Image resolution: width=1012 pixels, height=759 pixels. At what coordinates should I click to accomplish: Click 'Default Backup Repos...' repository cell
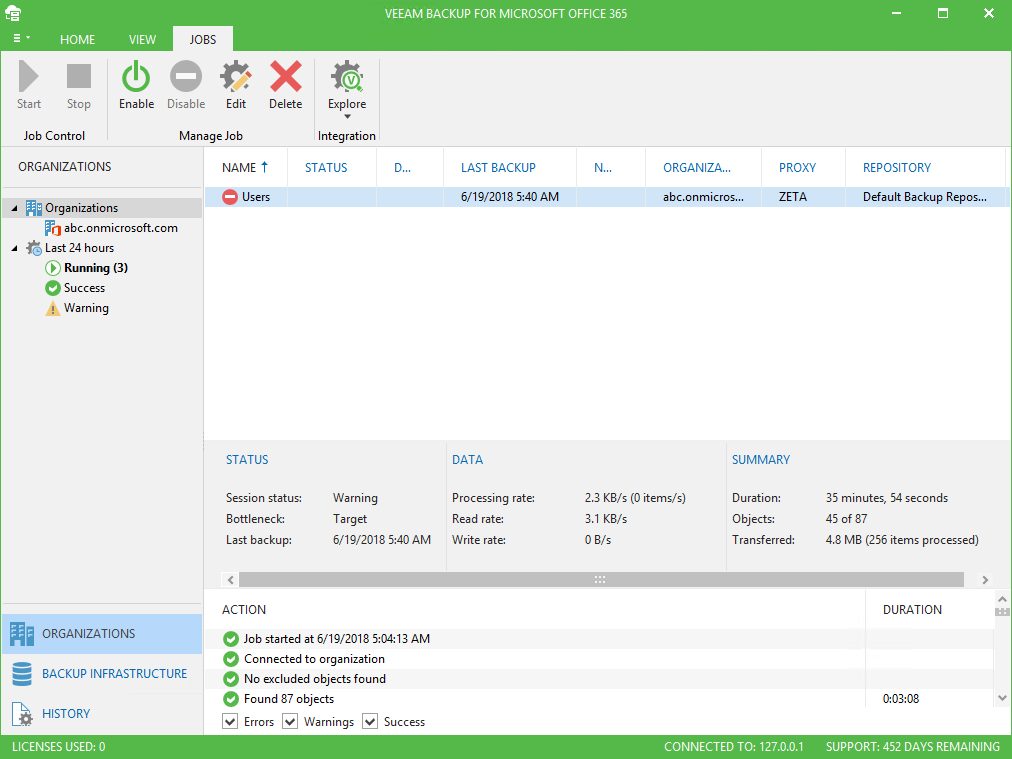pos(924,197)
